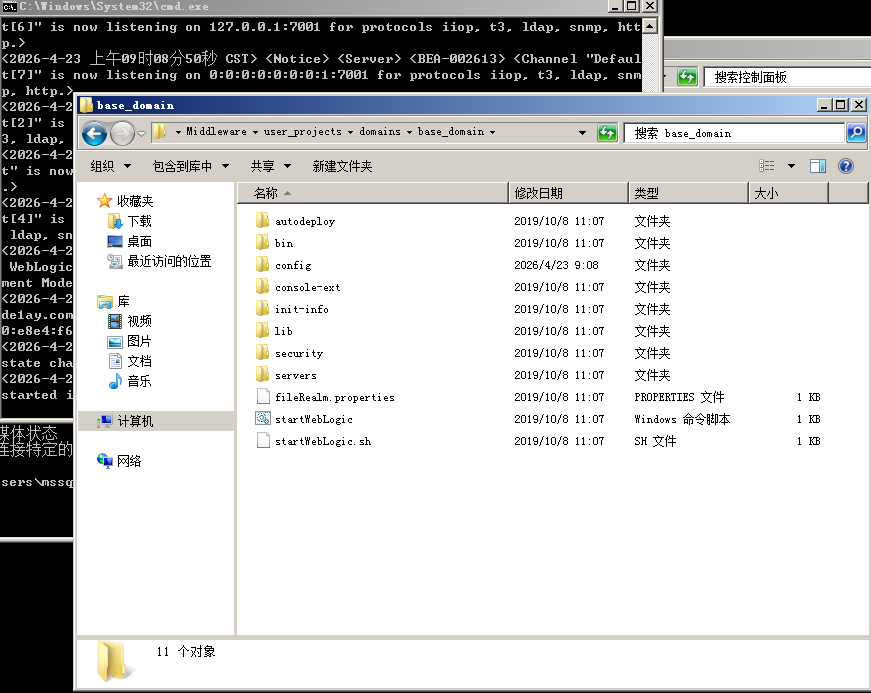Expand the 包含到库中 dropdown menu

click(x=190, y=166)
